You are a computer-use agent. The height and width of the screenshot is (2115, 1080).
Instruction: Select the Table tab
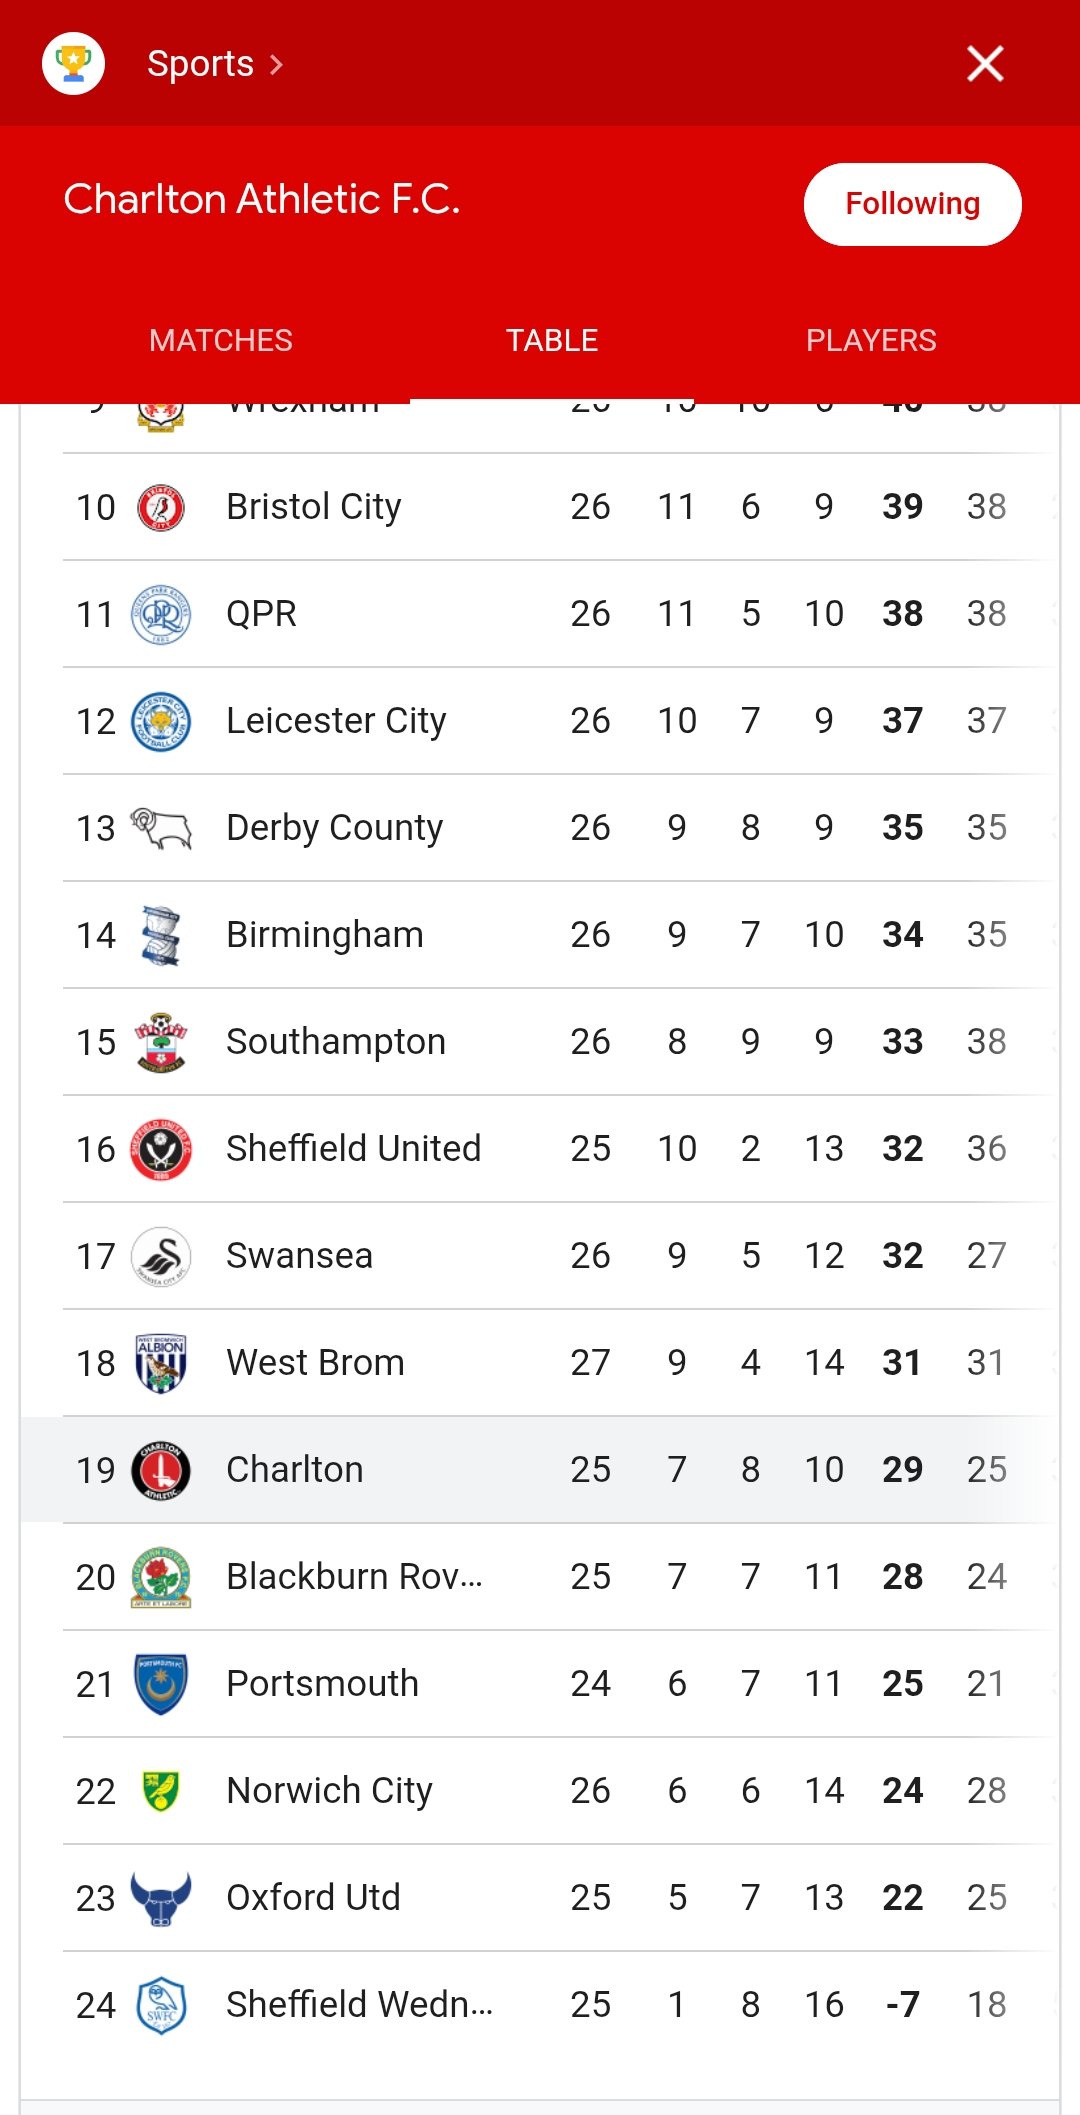pyautogui.click(x=552, y=341)
